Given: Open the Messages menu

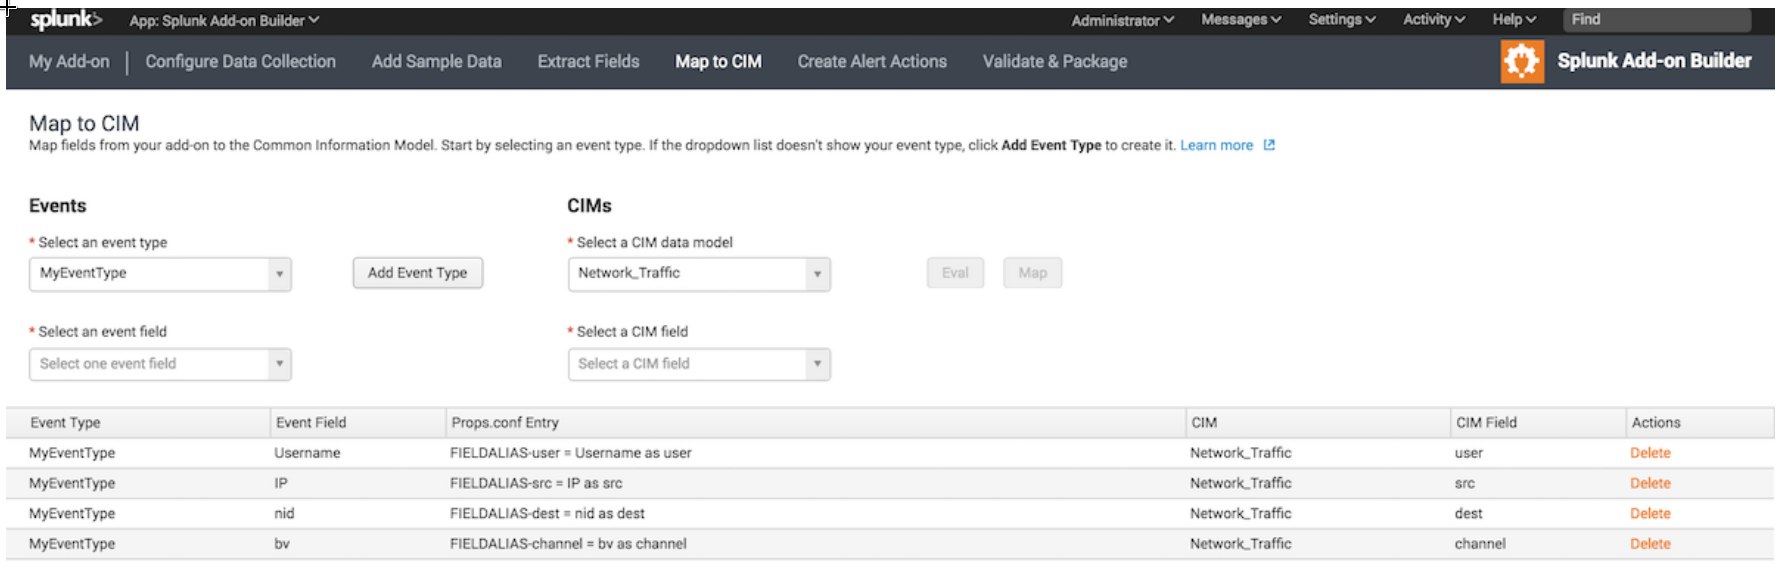Looking at the screenshot, I should [1241, 20].
